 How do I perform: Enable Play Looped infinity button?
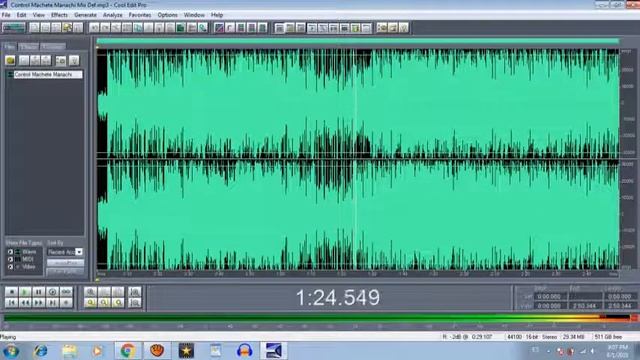(66, 292)
